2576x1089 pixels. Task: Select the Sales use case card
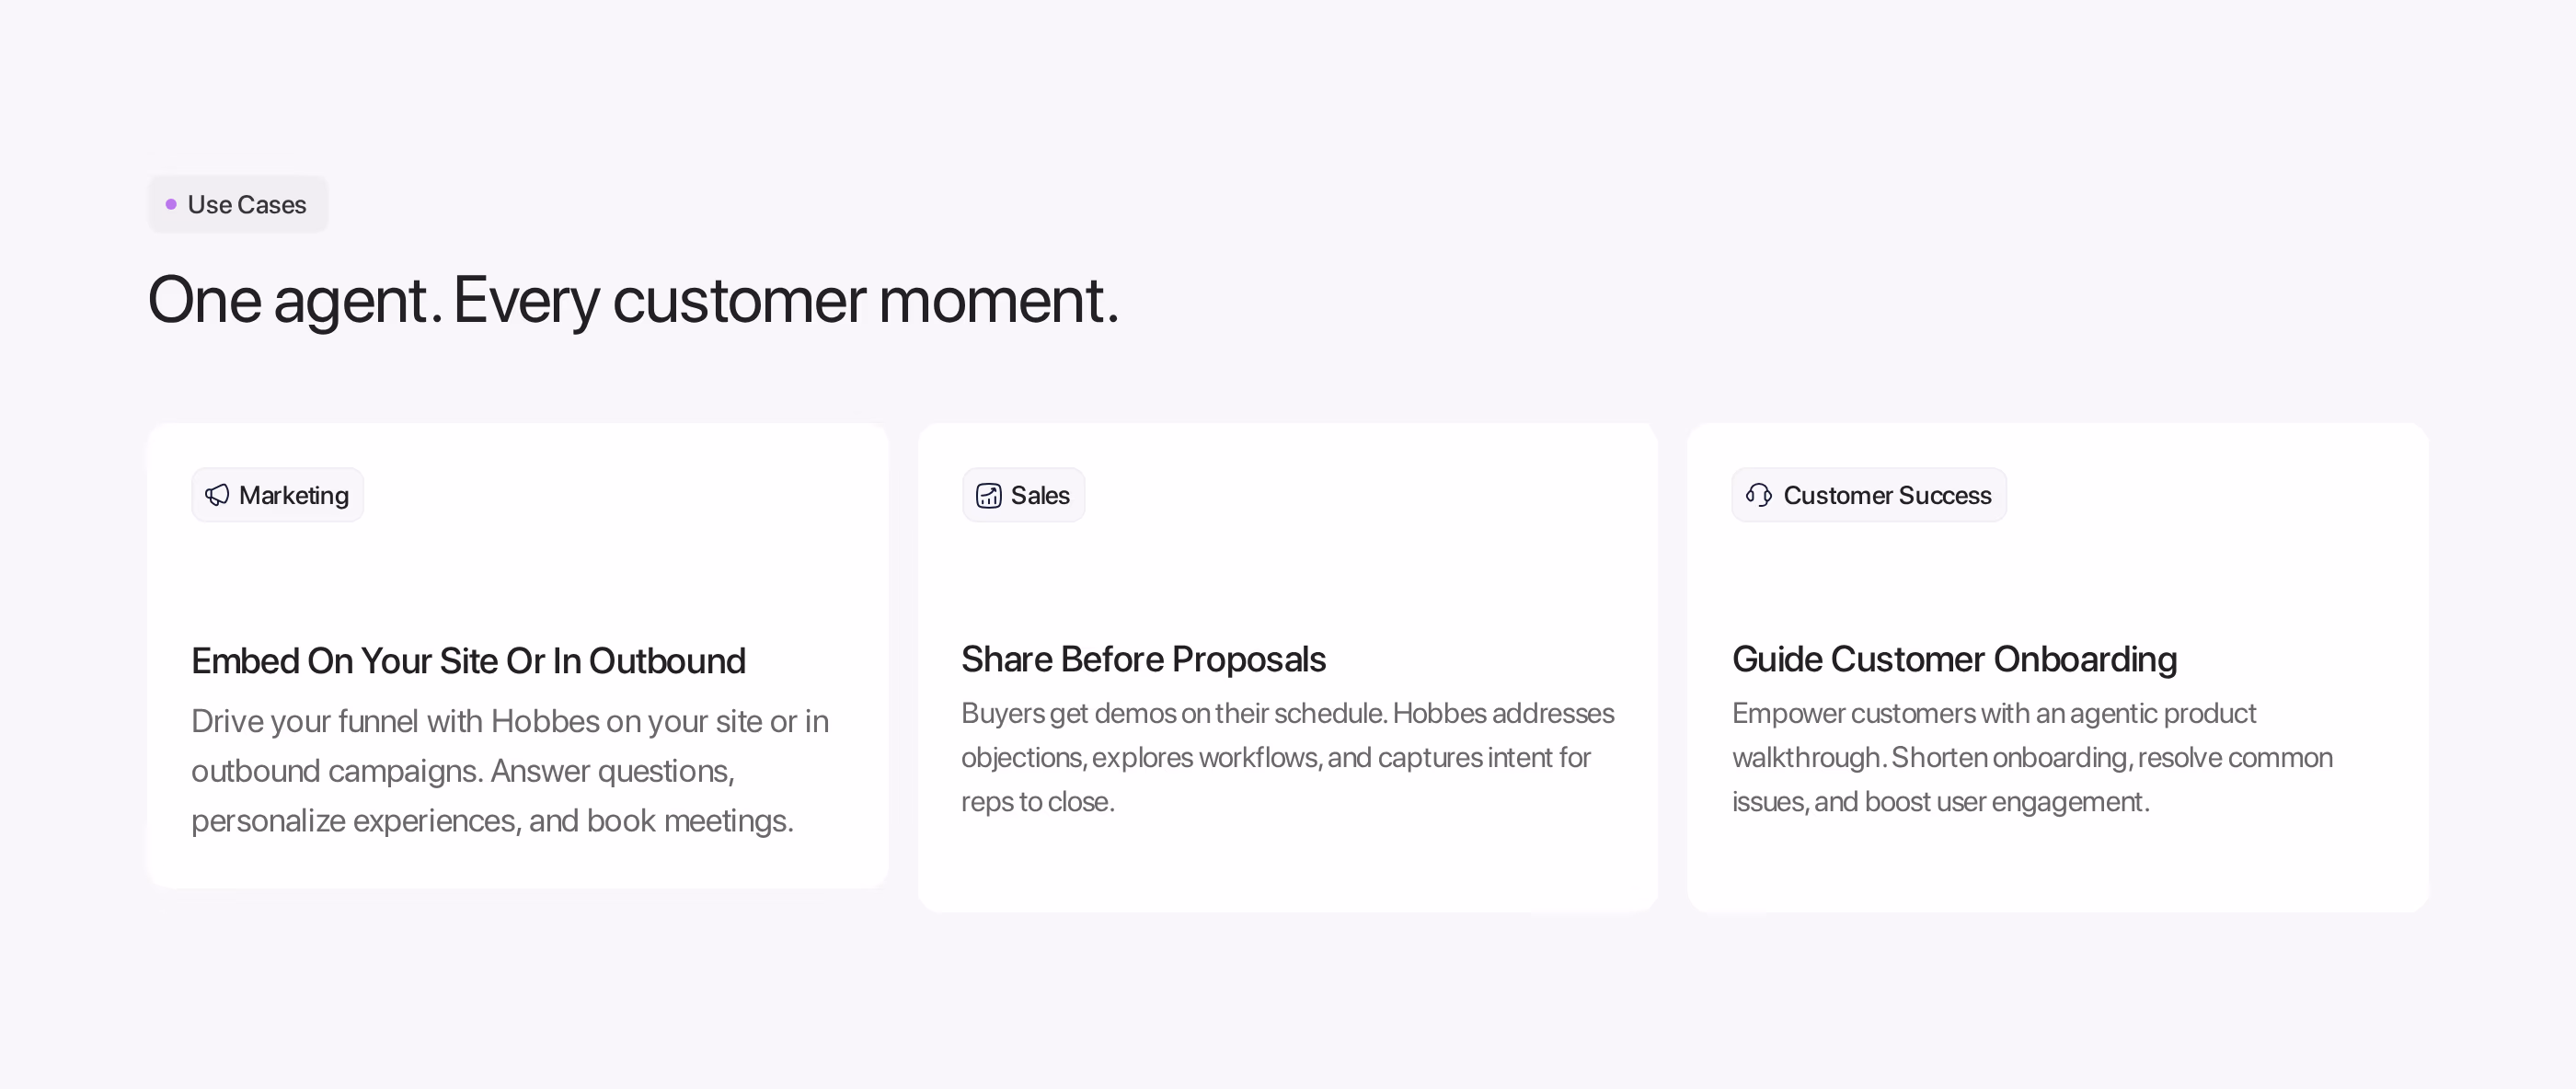(1288, 668)
